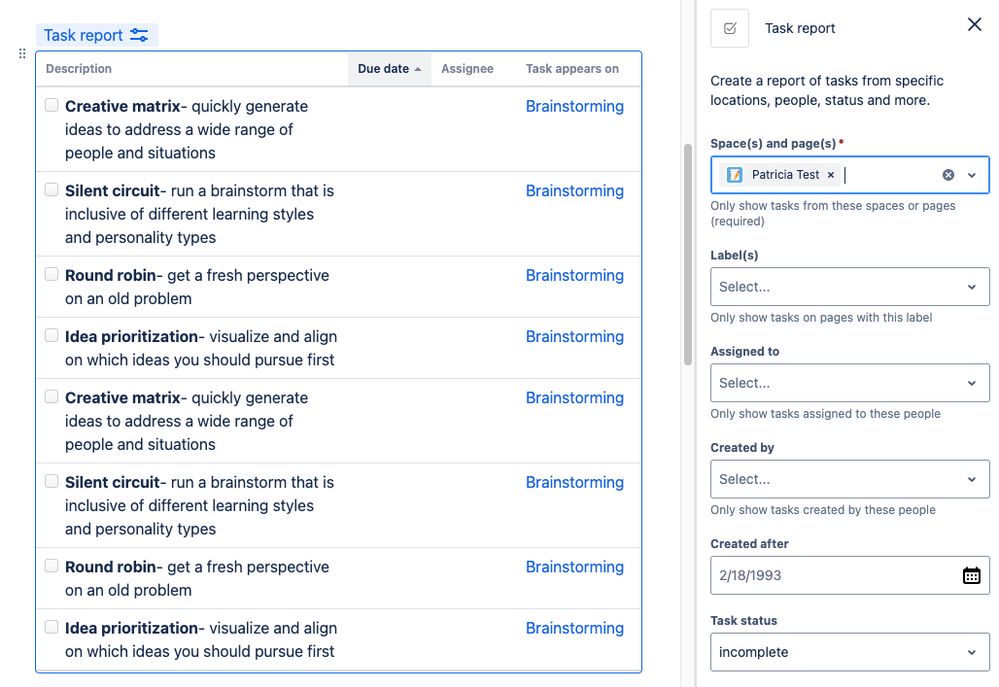Click the Task report filter settings icon

click(139, 35)
